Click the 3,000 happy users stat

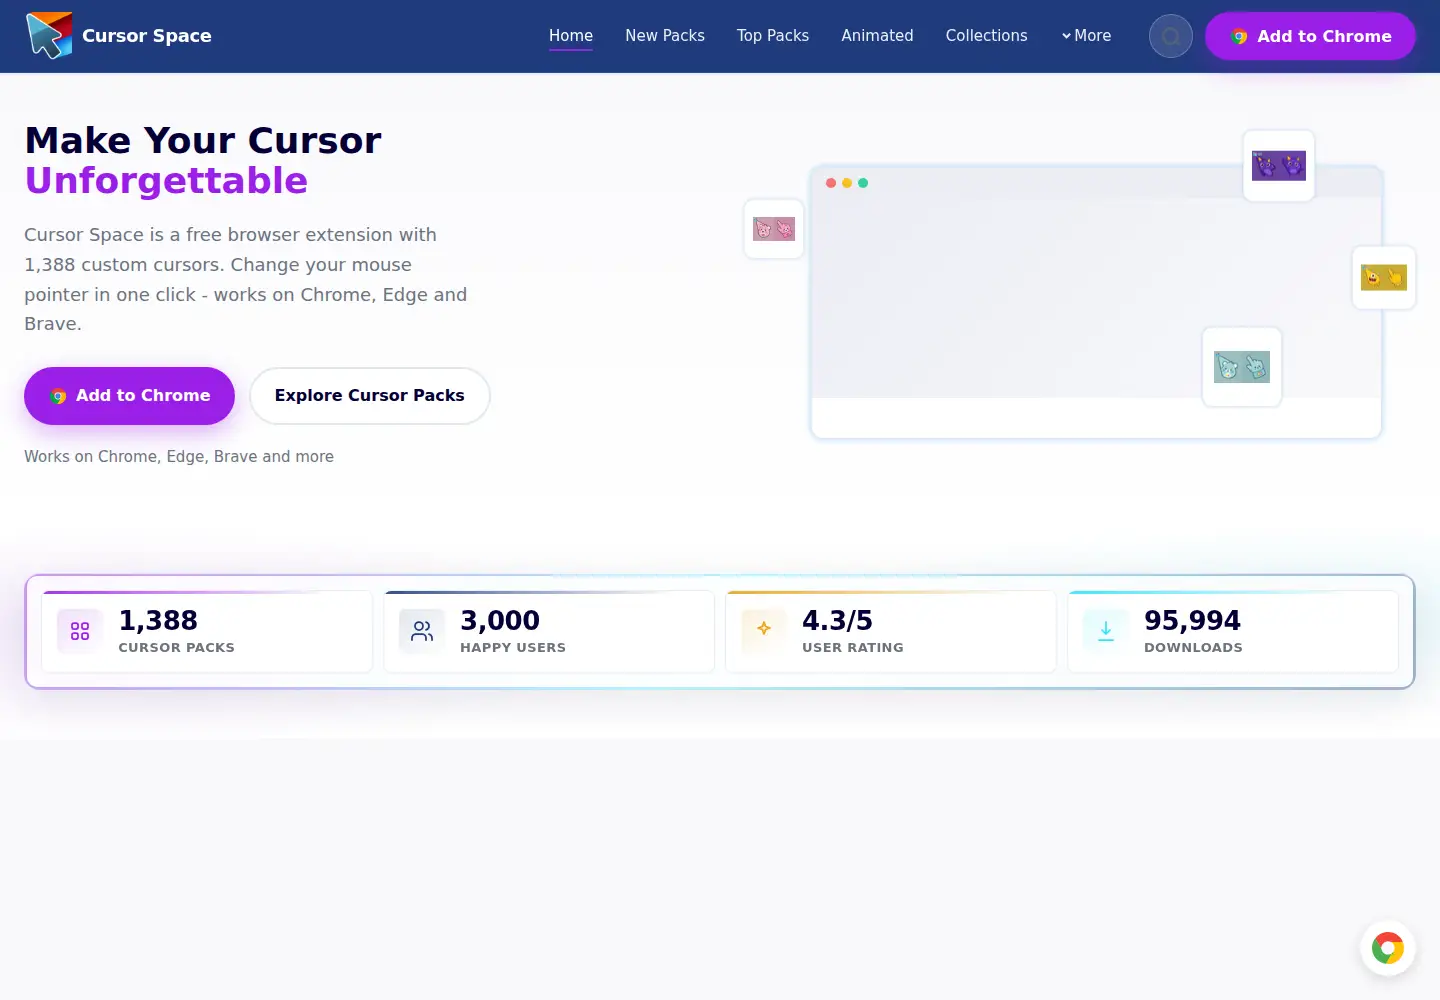coord(549,632)
